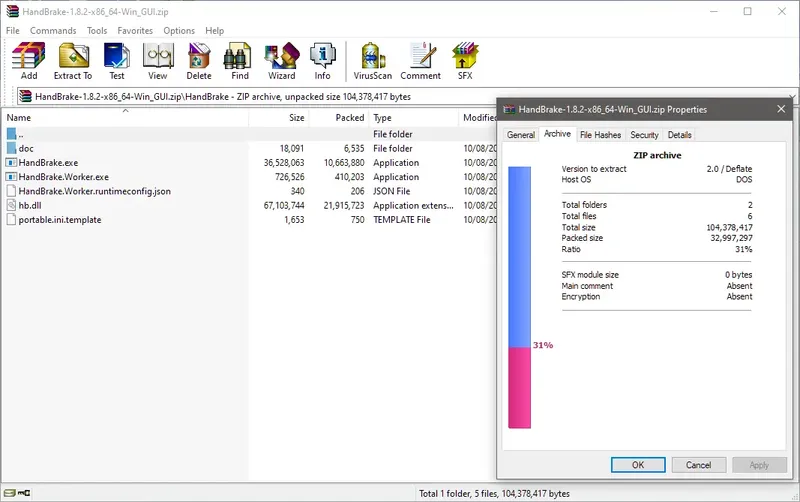The image size is (800, 502).
Task: Open the Options menu
Action: point(179,31)
